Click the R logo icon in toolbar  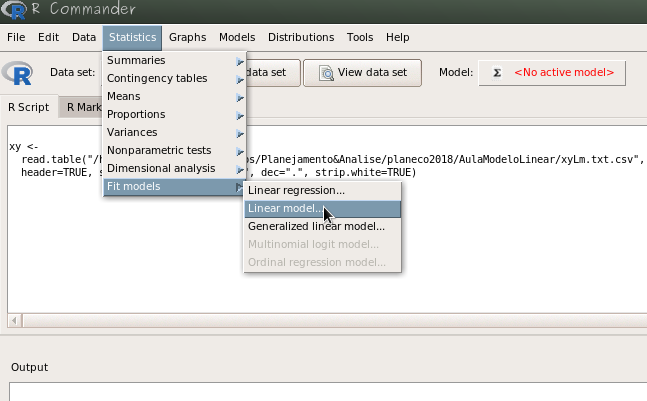coord(18,73)
